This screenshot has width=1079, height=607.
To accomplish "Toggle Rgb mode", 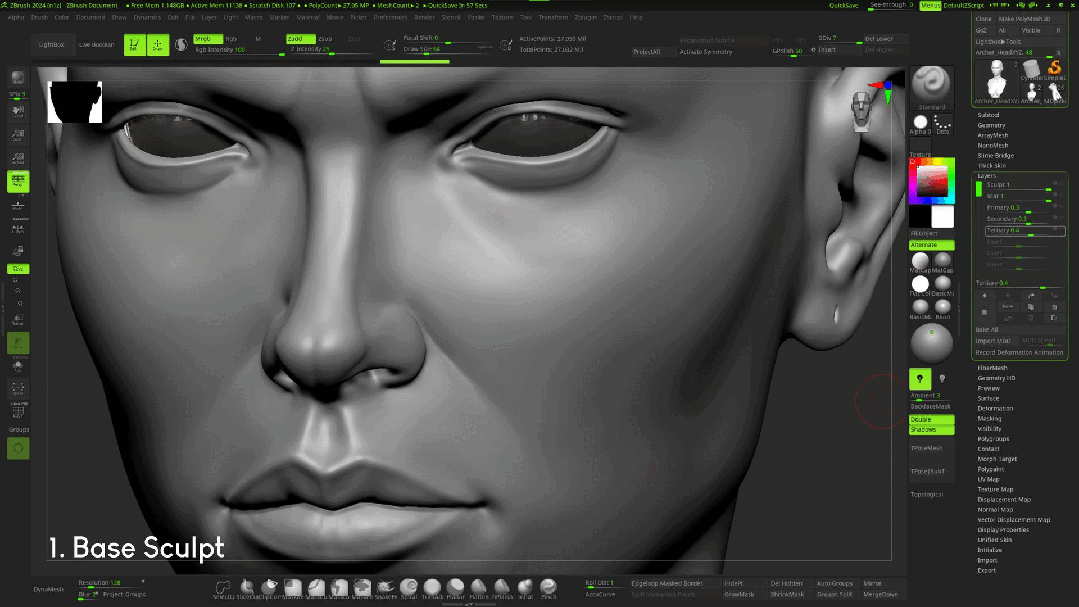I will pos(232,39).
